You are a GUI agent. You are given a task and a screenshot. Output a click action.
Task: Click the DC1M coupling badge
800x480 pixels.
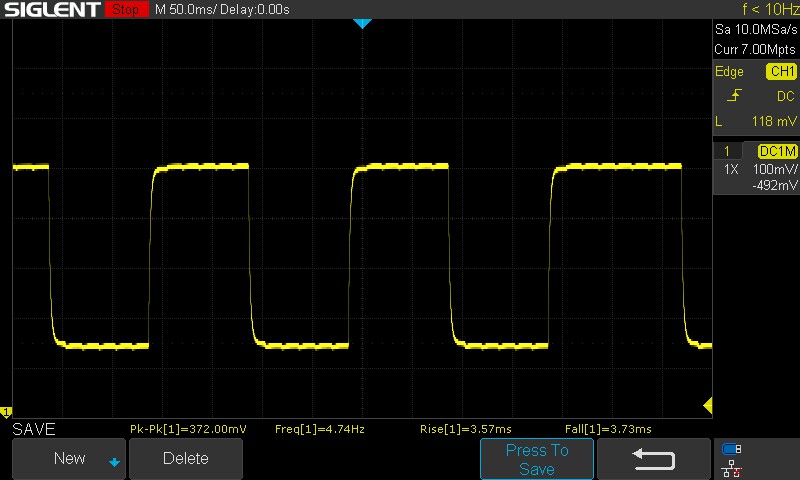pos(777,151)
